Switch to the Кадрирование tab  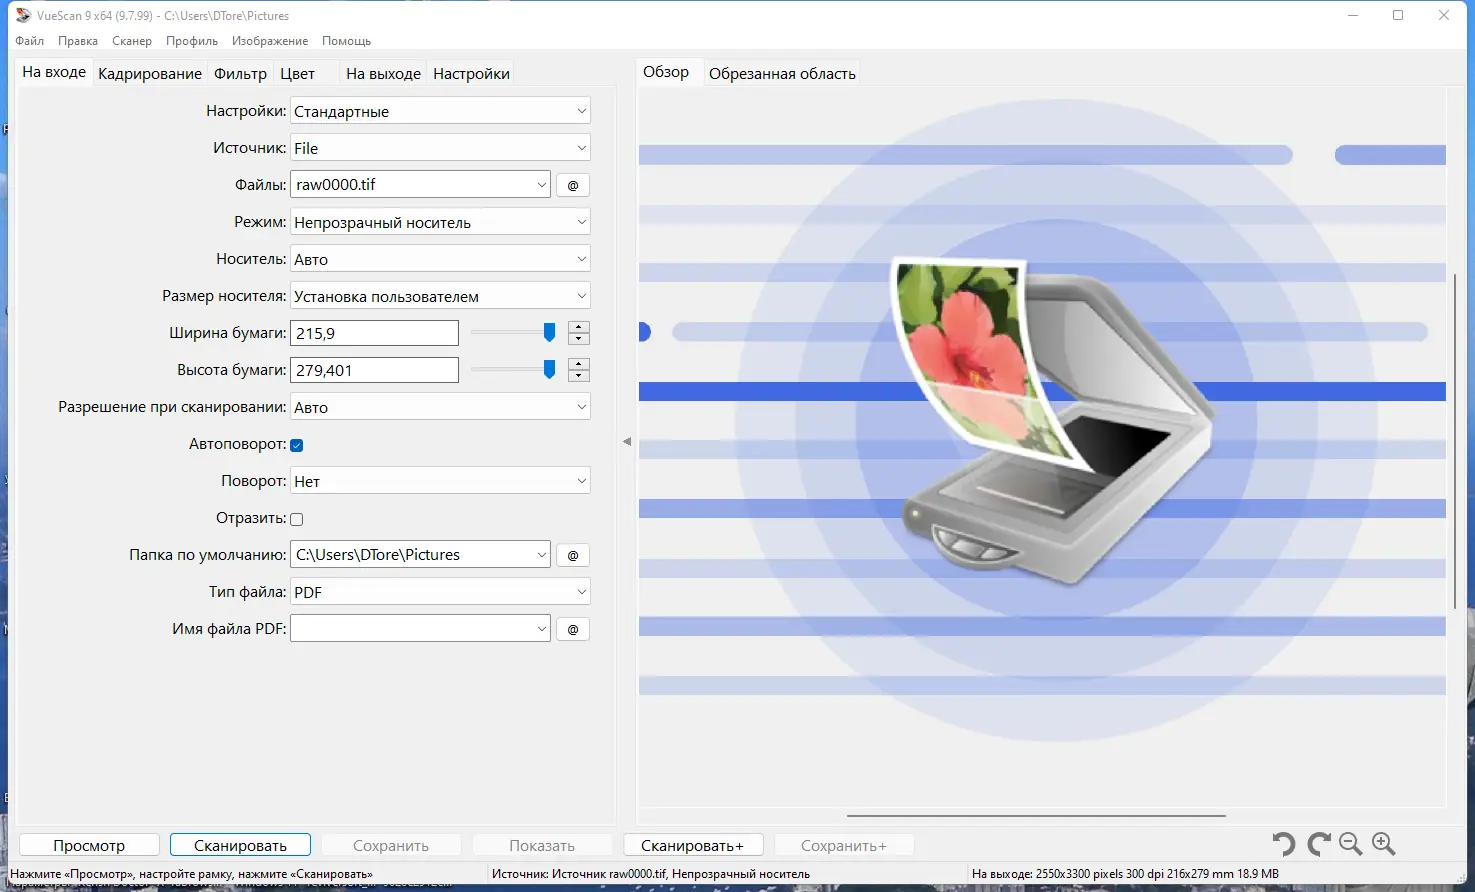coord(149,72)
